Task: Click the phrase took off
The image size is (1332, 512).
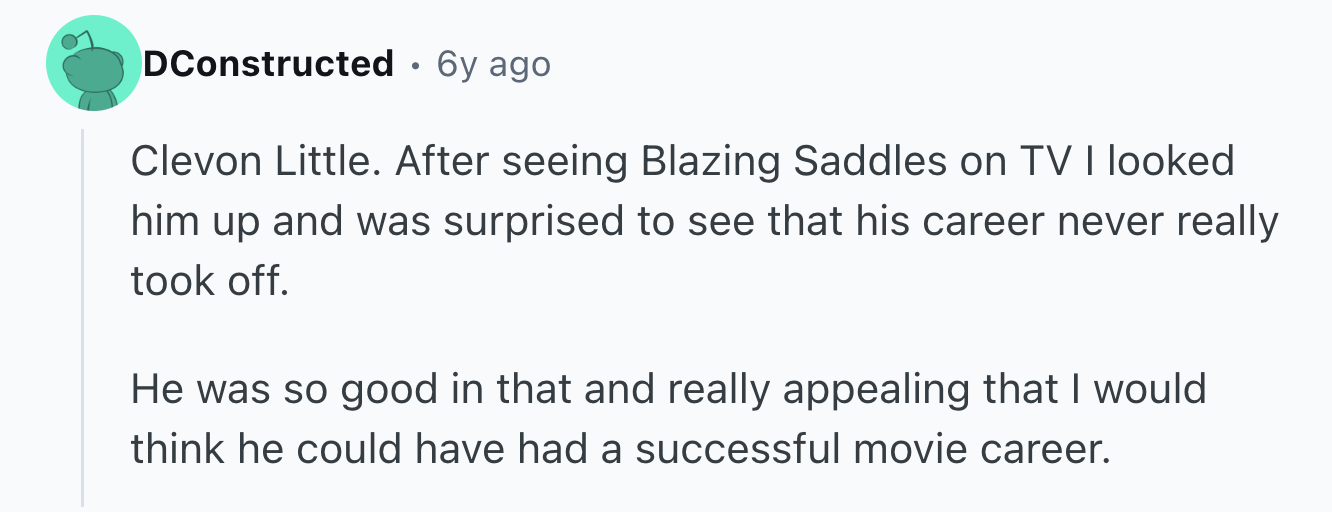Action: pos(209,282)
